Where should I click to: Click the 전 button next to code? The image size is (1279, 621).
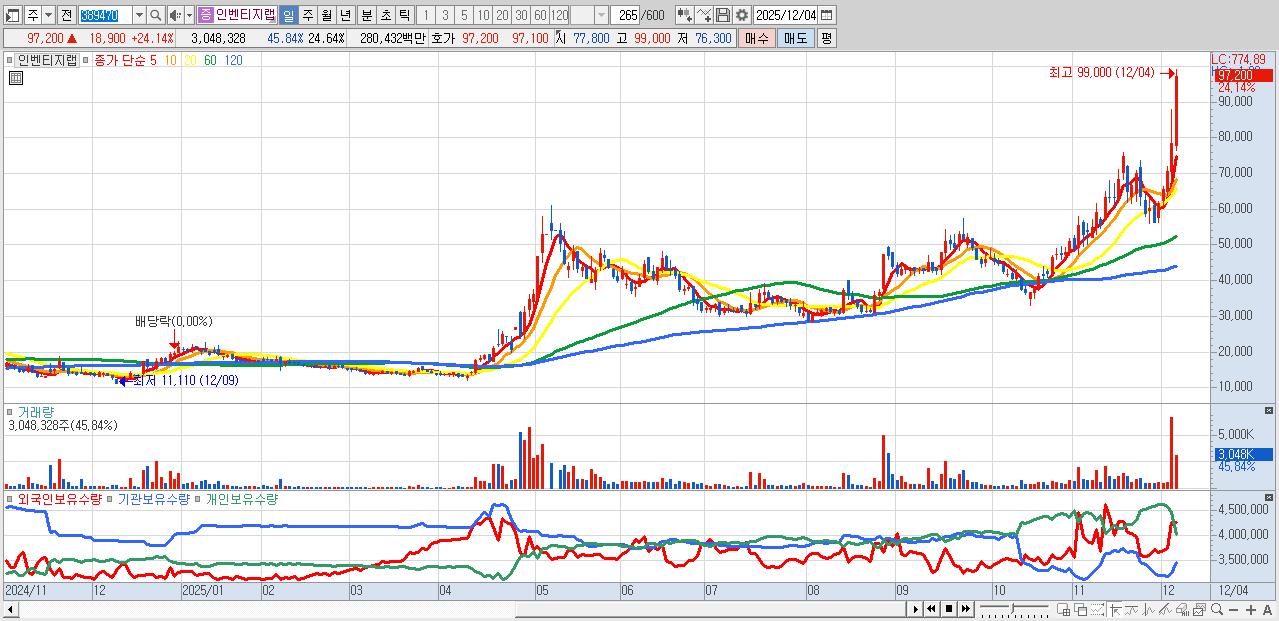(66, 15)
